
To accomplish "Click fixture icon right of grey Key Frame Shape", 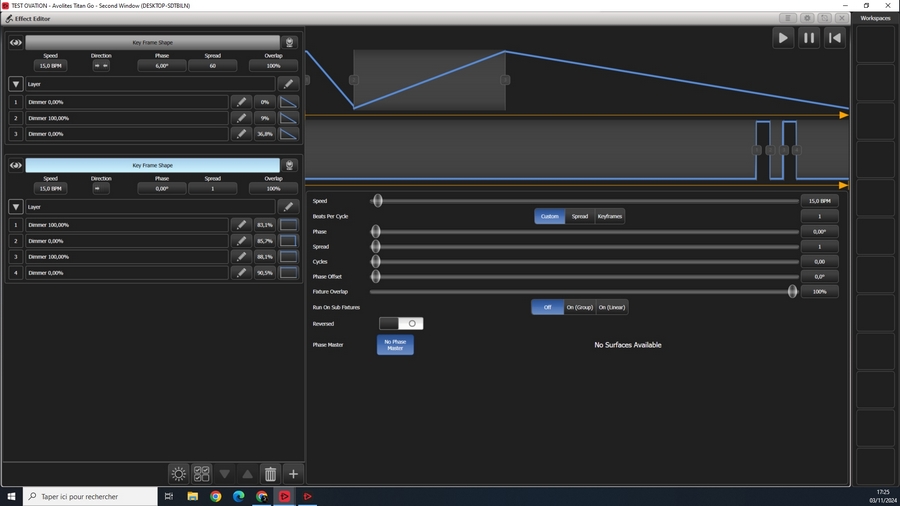I will click(x=289, y=42).
